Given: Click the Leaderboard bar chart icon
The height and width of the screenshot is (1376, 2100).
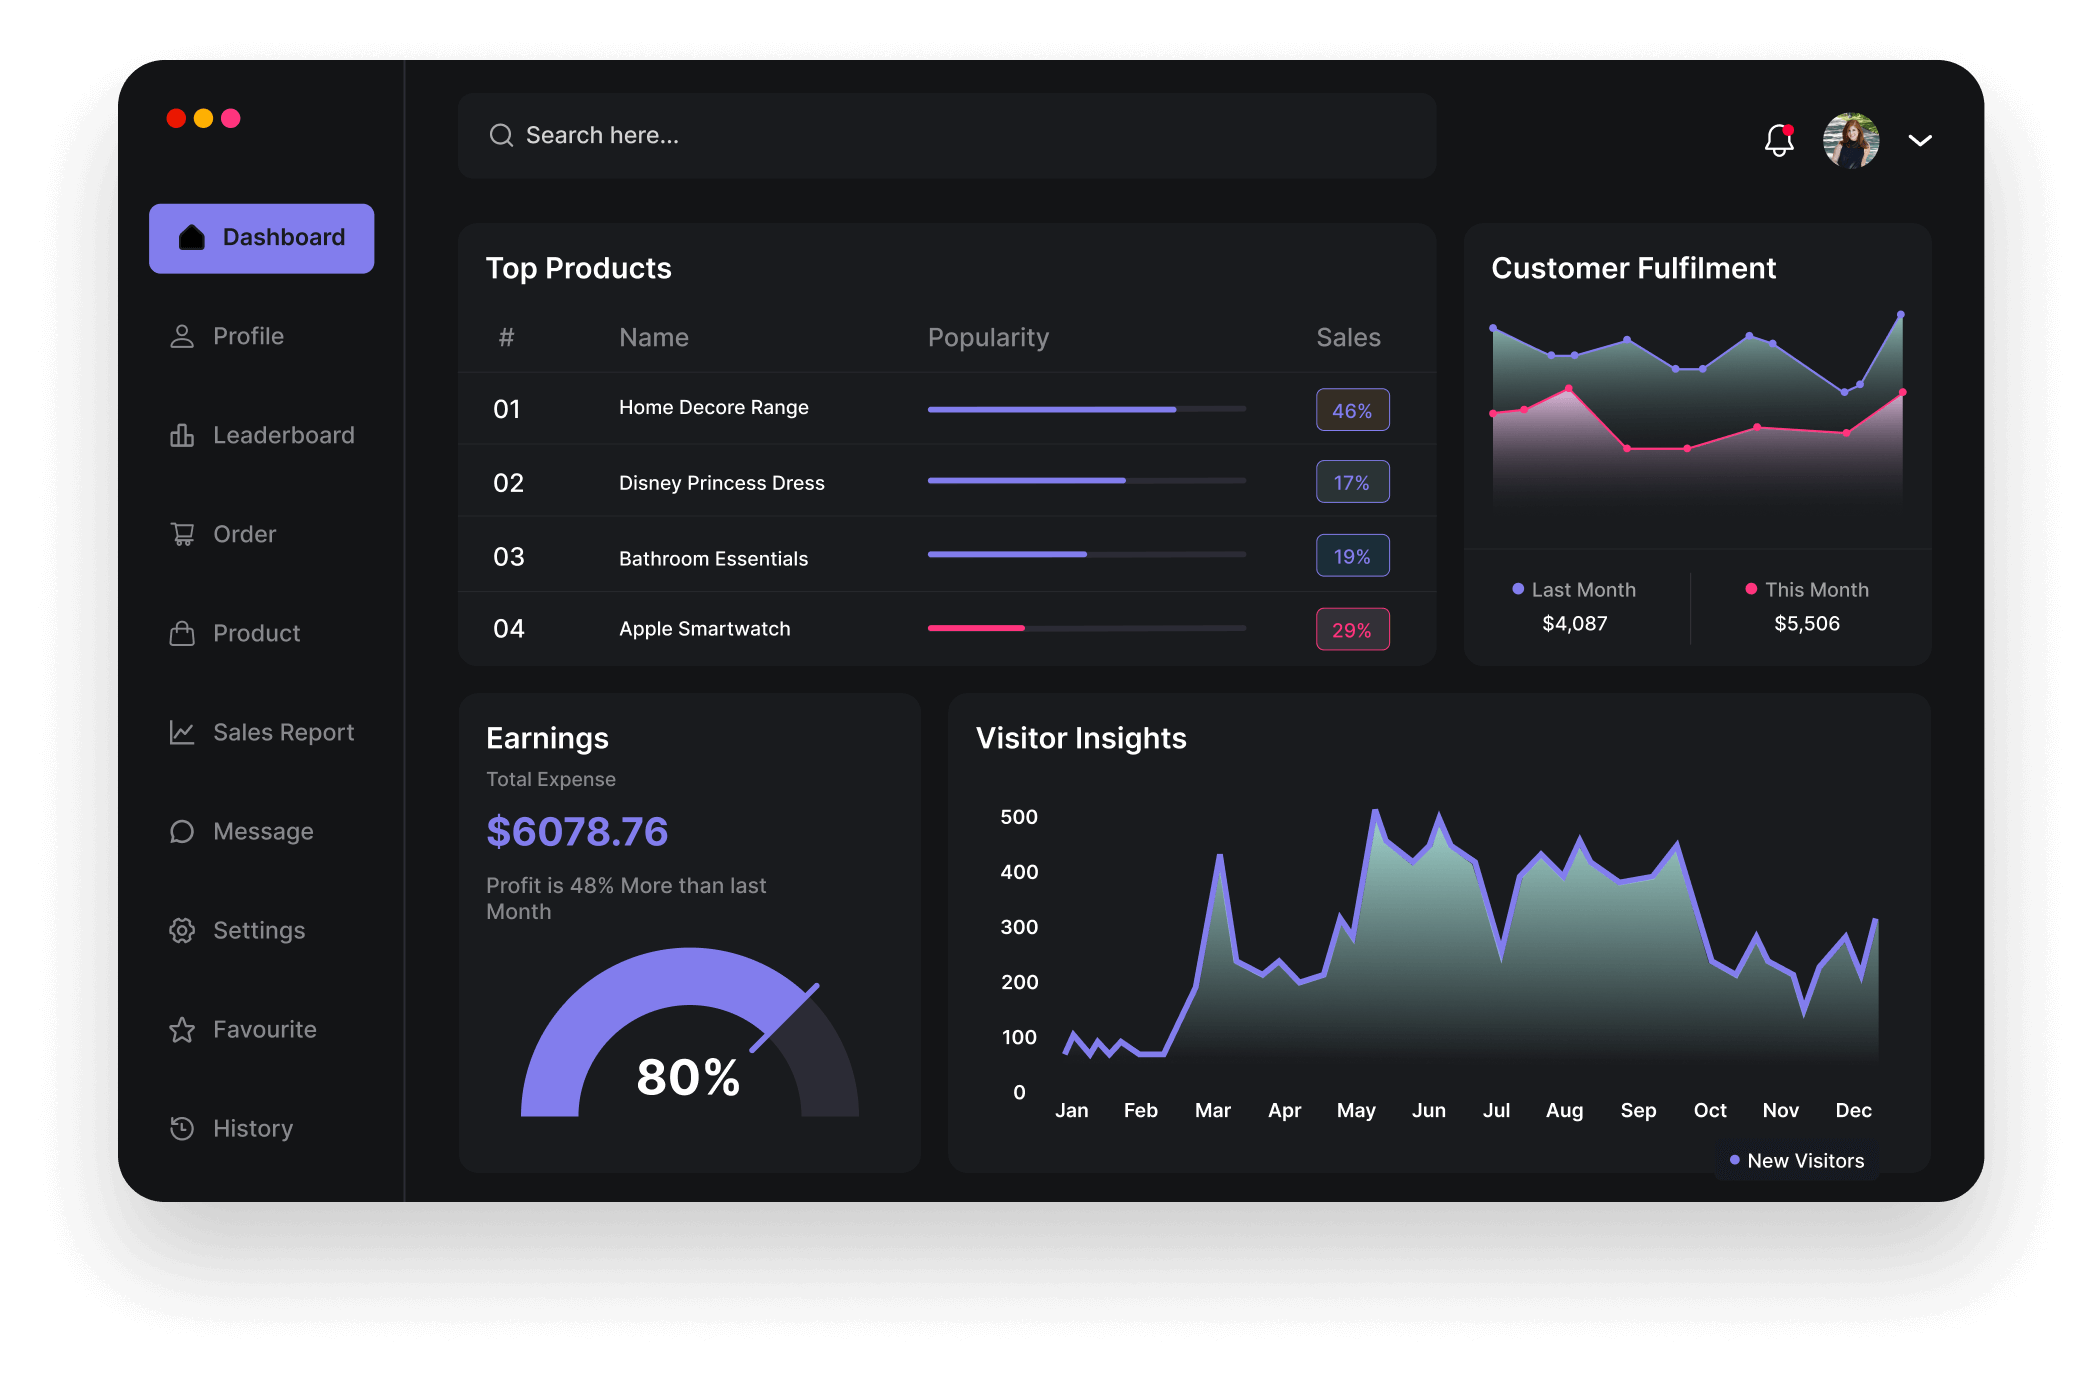Looking at the screenshot, I should click(181, 434).
